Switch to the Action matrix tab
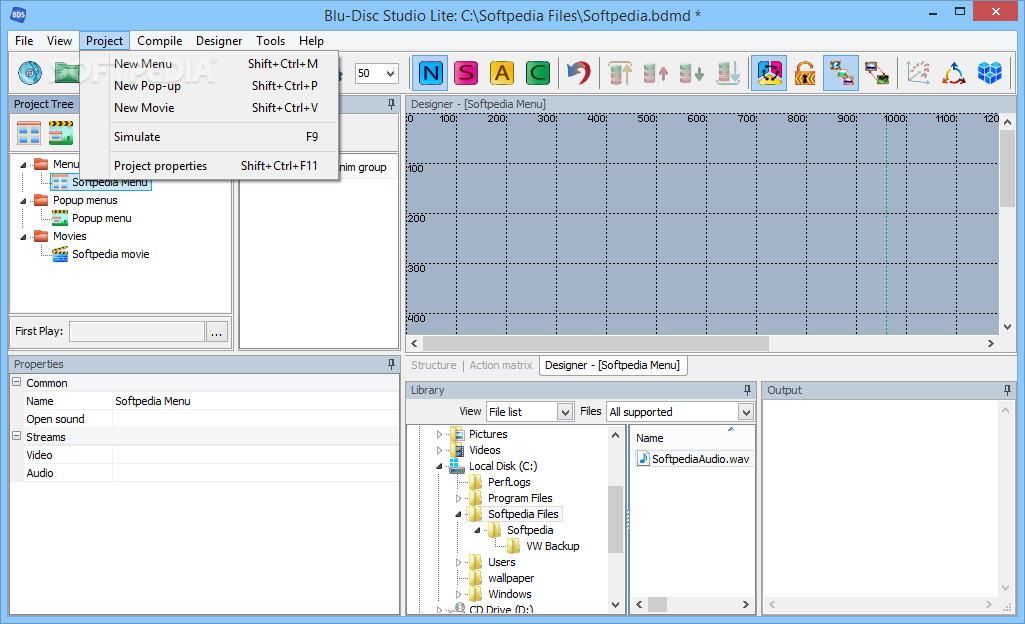Image resolution: width=1025 pixels, height=624 pixels. (x=501, y=365)
